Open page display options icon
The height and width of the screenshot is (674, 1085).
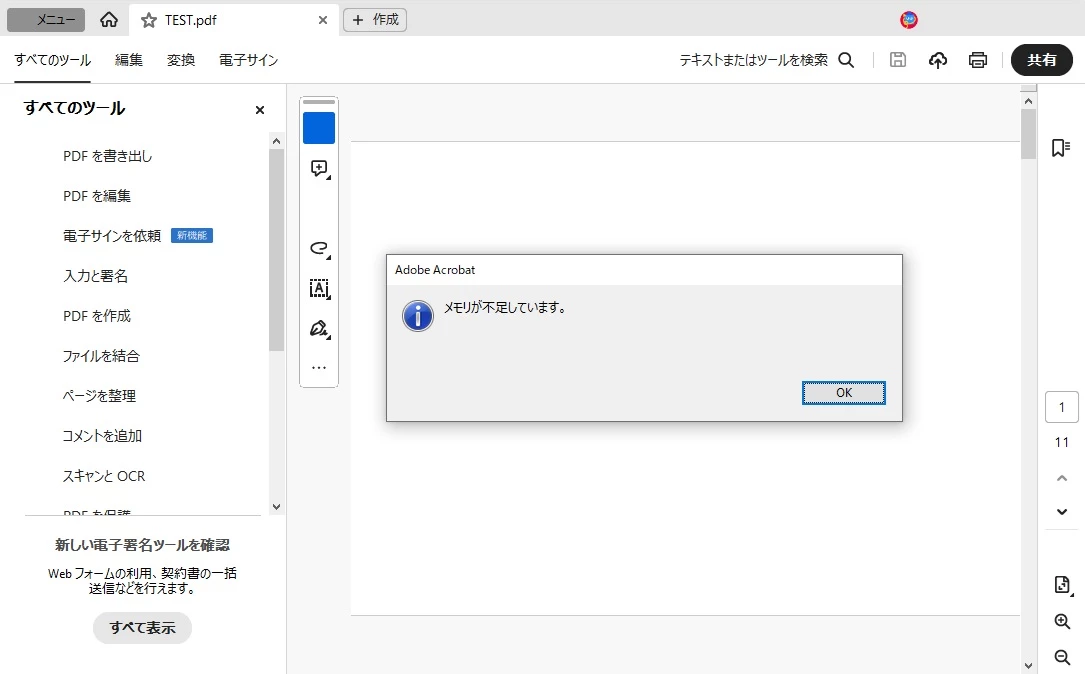1062,585
